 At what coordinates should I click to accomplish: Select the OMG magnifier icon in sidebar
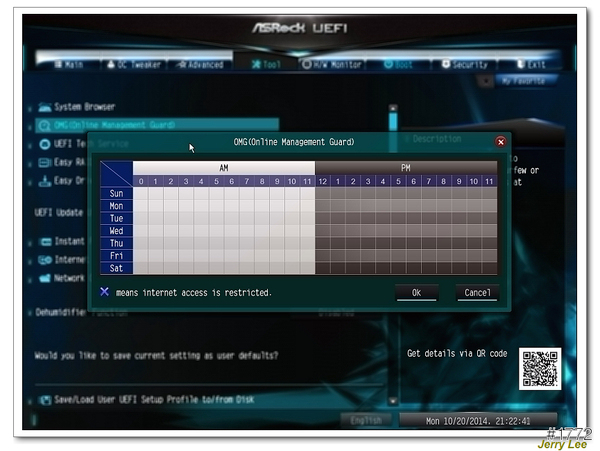pos(46,125)
